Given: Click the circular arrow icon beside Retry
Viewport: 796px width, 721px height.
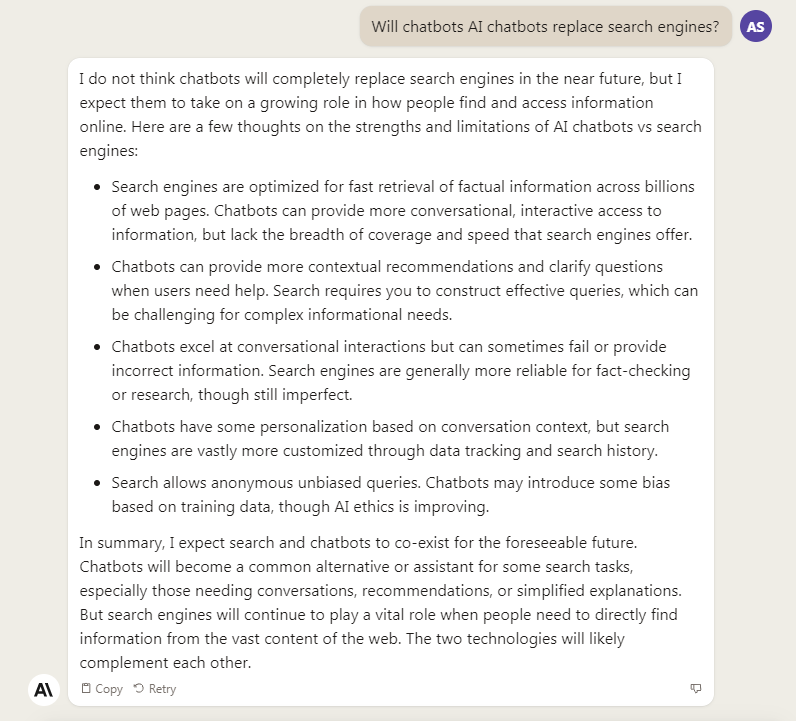Looking at the screenshot, I should (139, 688).
